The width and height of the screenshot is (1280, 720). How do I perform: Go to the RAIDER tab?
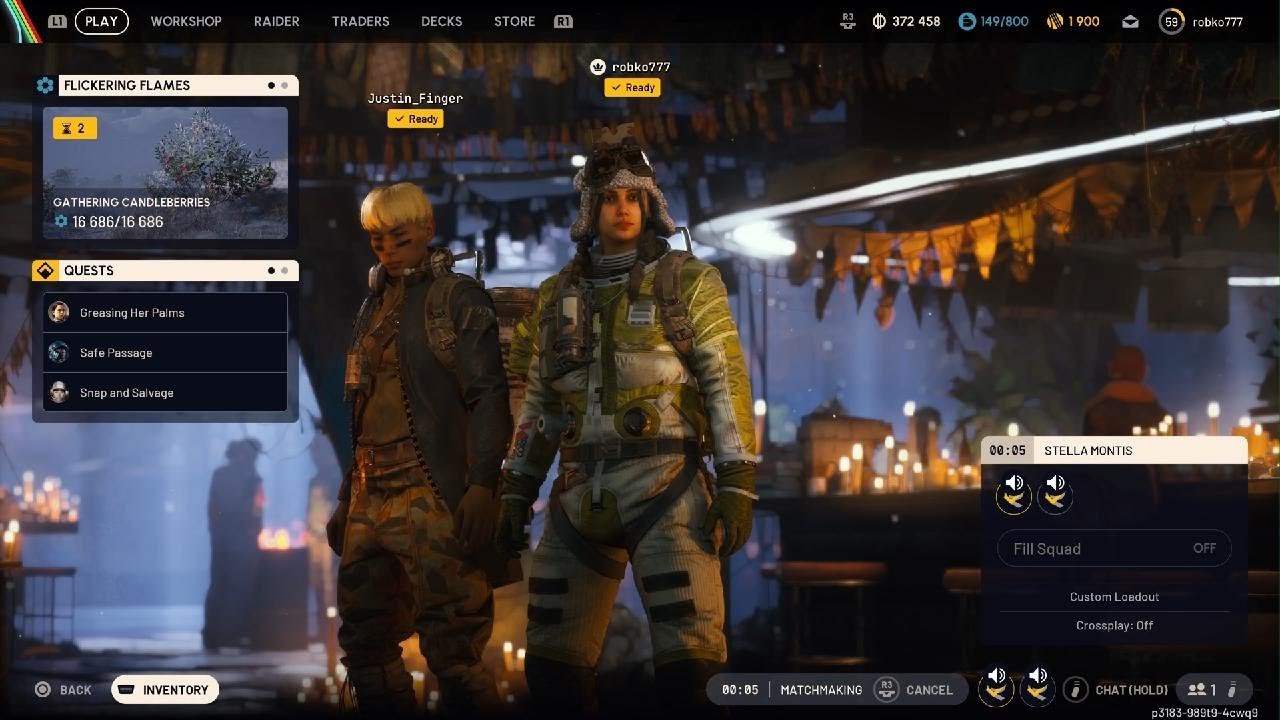277,21
